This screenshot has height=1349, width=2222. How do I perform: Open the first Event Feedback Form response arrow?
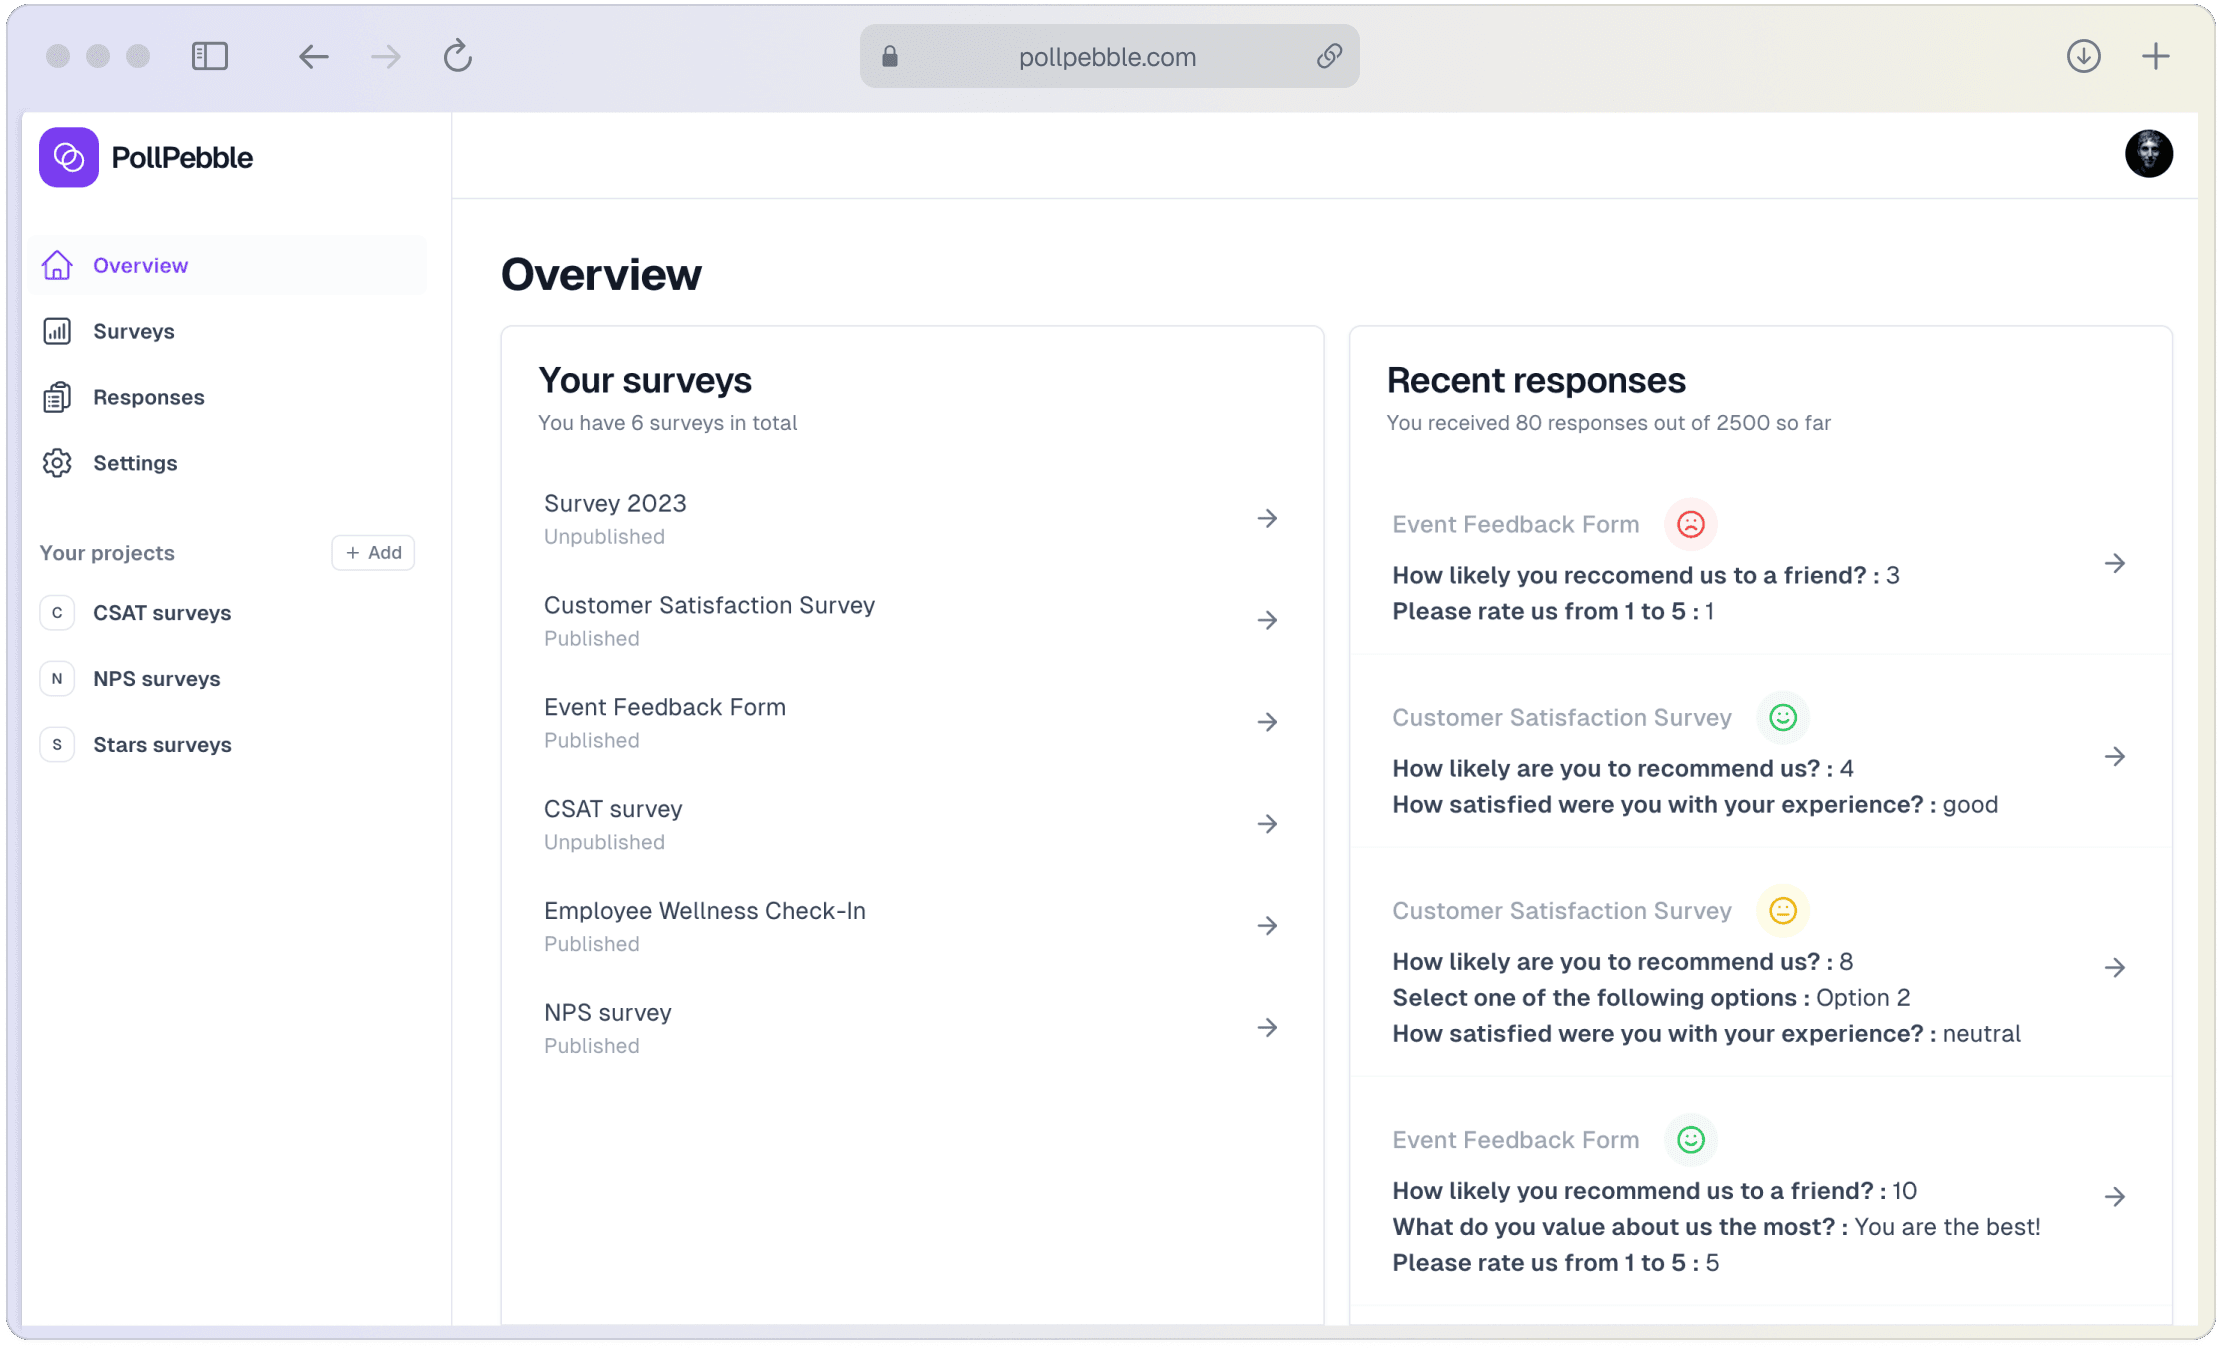click(x=2114, y=563)
